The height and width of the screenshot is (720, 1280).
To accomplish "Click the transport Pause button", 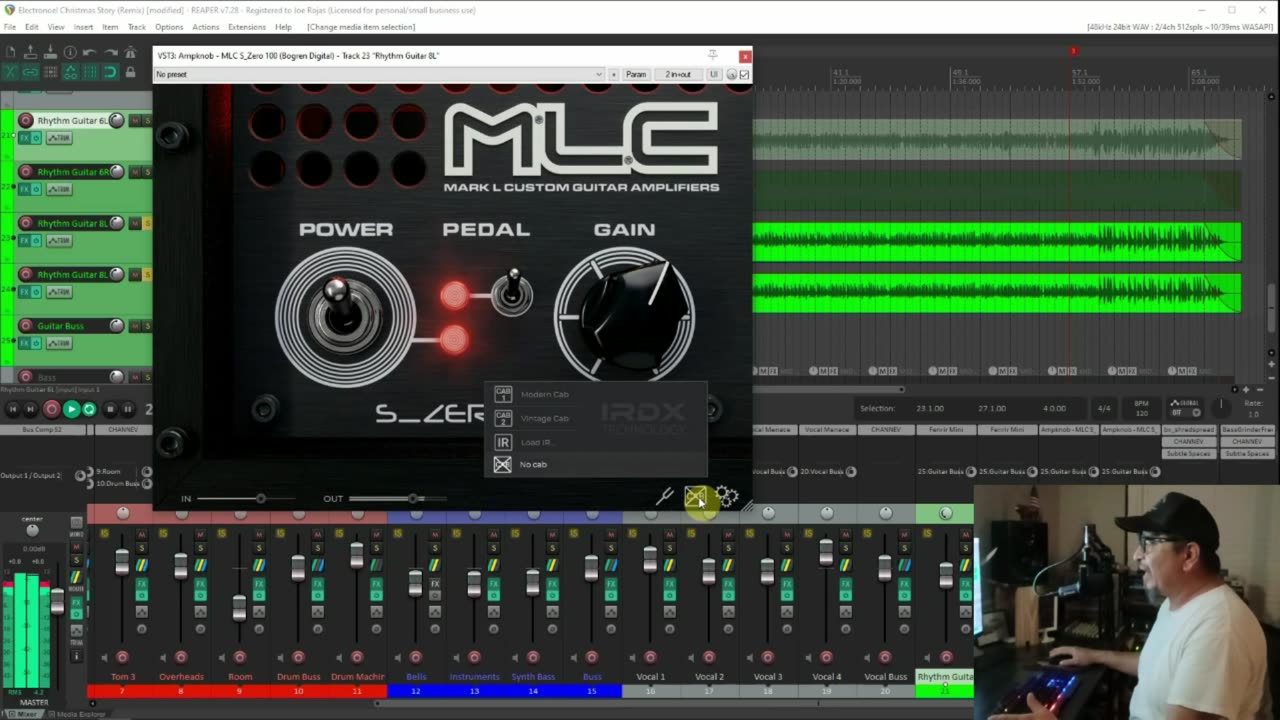I will pos(128,409).
